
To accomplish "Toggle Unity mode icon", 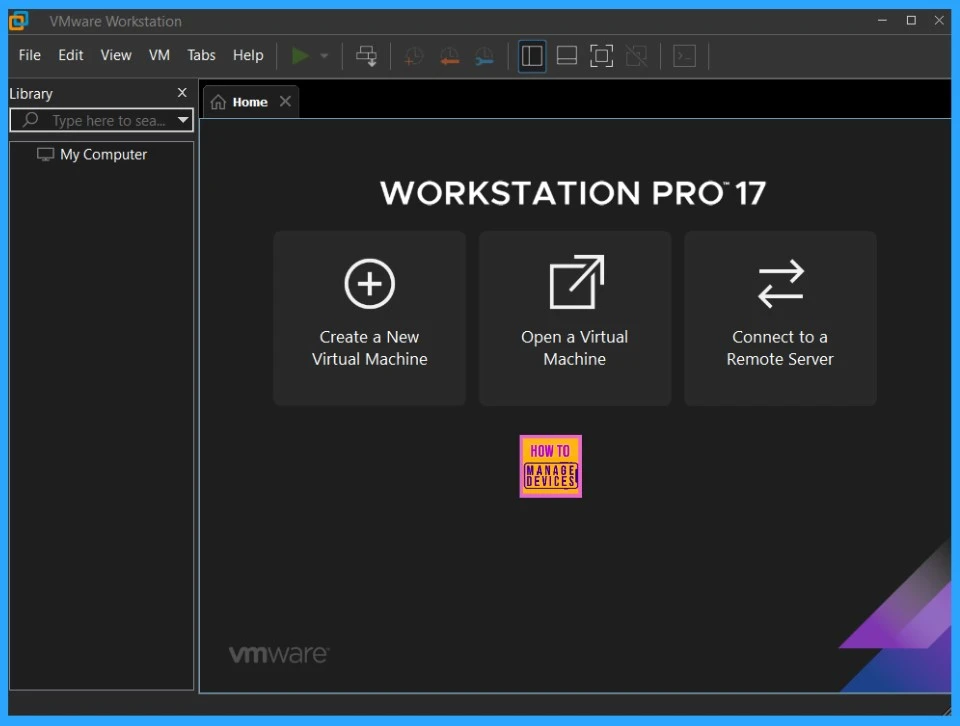I will tap(636, 56).
